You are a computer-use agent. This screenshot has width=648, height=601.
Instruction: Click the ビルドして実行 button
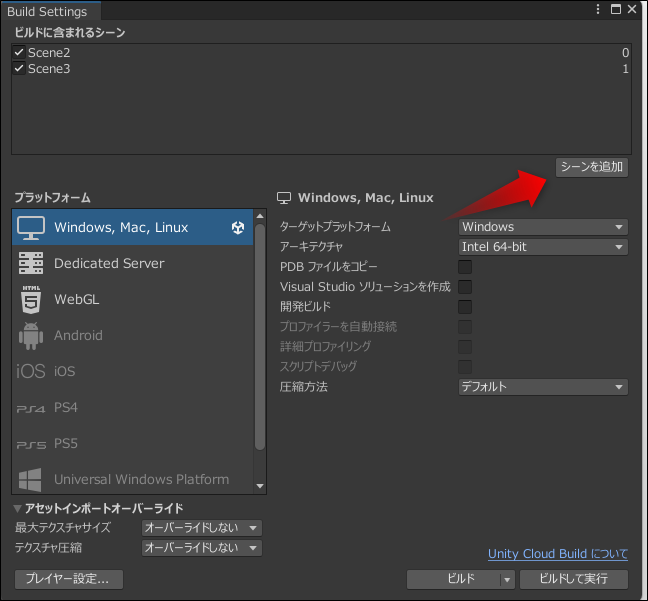[574, 580]
